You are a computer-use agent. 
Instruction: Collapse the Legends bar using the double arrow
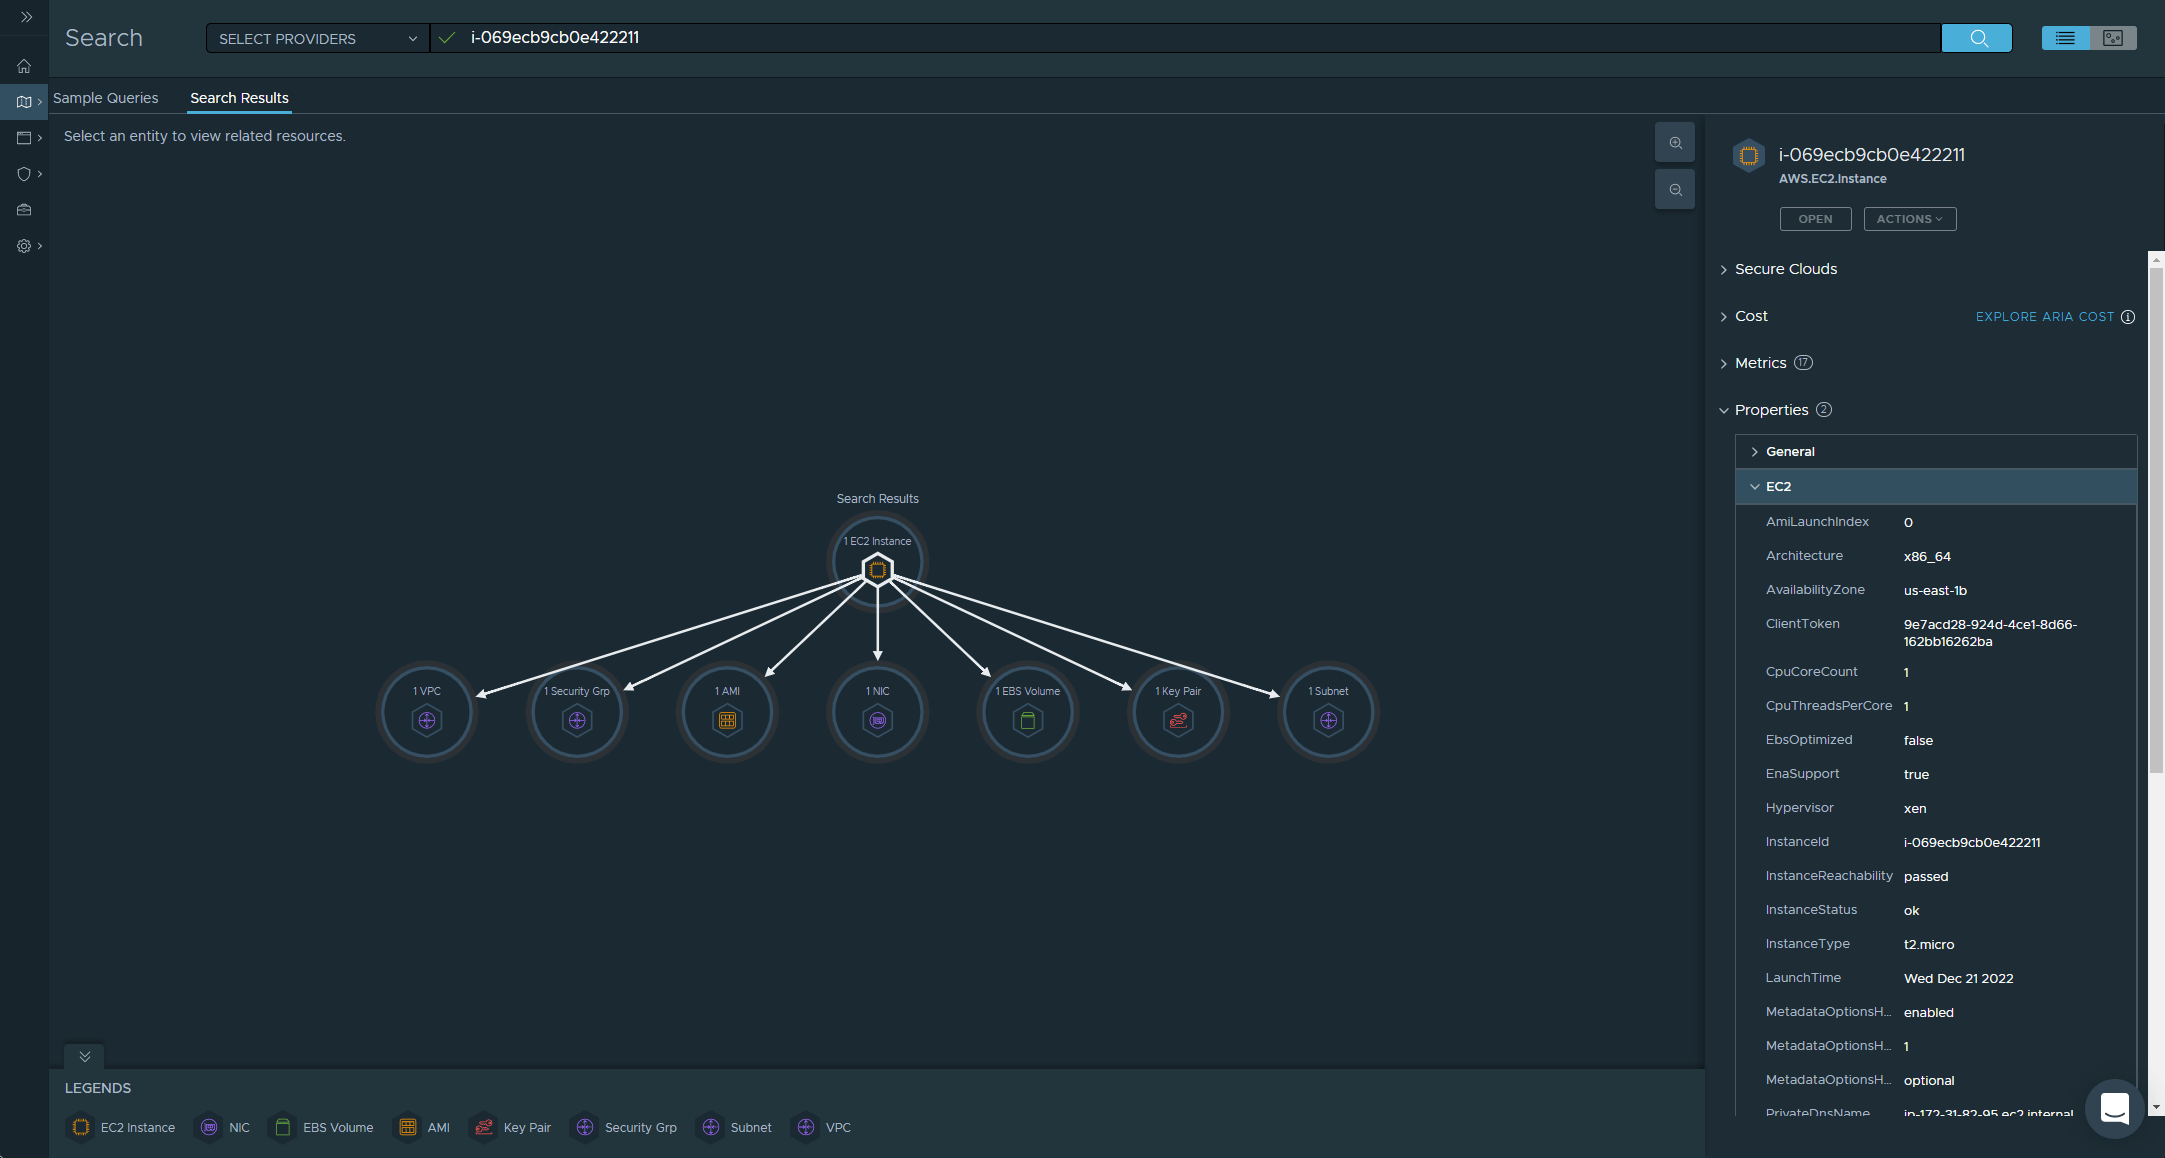pos(84,1056)
